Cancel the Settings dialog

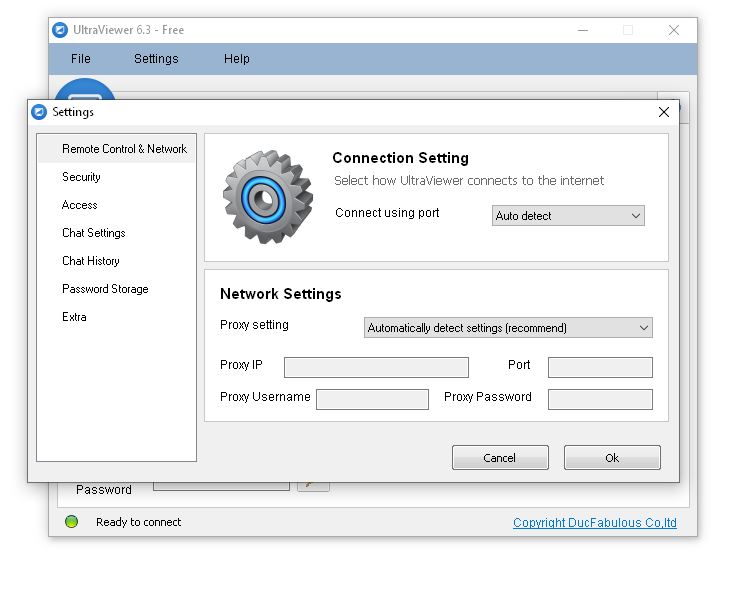coord(500,457)
